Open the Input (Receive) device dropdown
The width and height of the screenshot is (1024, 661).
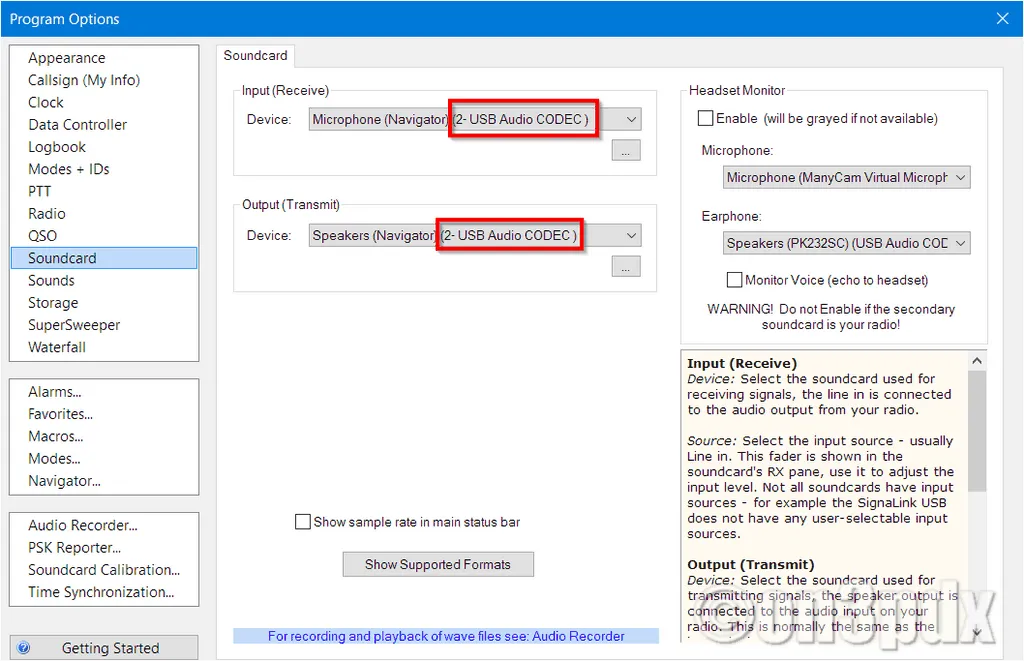[x=631, y=120]
